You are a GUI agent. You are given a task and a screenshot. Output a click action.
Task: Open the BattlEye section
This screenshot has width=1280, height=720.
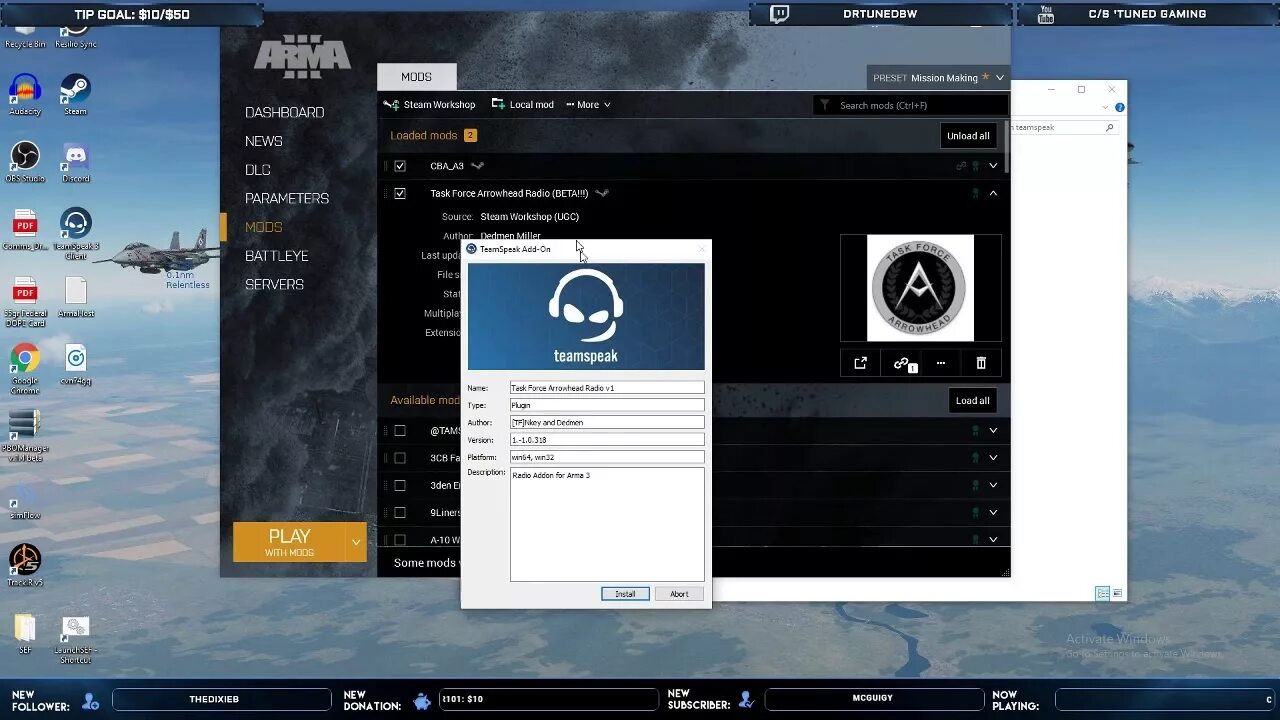tap(276, 256)
